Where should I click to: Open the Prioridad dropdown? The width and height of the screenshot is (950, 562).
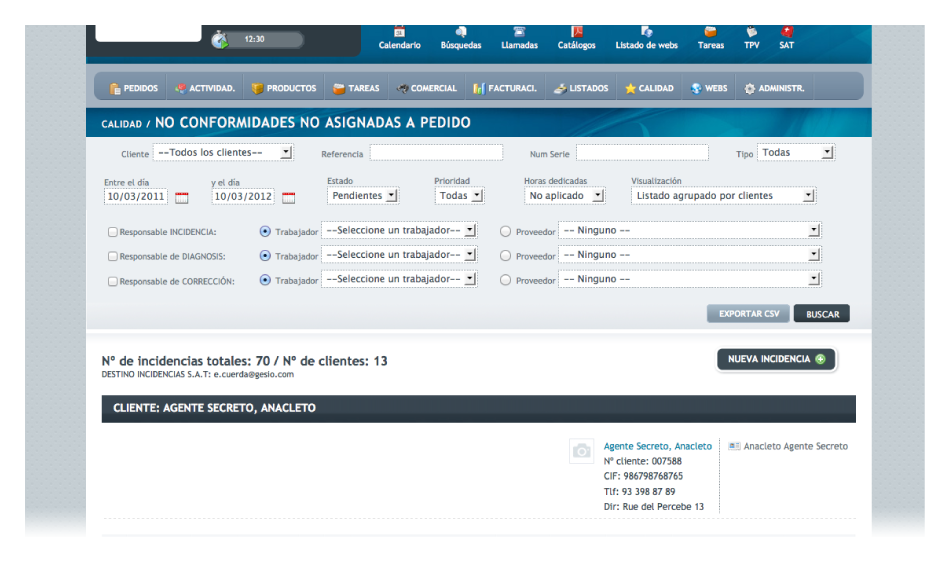click(x=459, y=196)
